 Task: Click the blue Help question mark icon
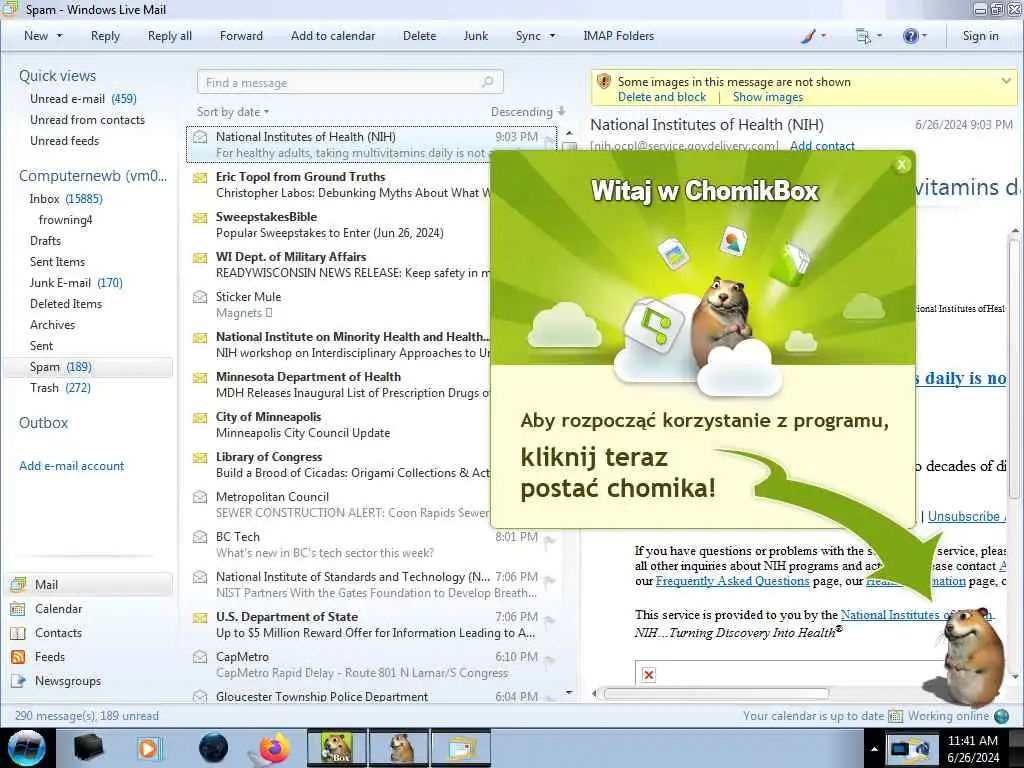[x=910, y=36]
